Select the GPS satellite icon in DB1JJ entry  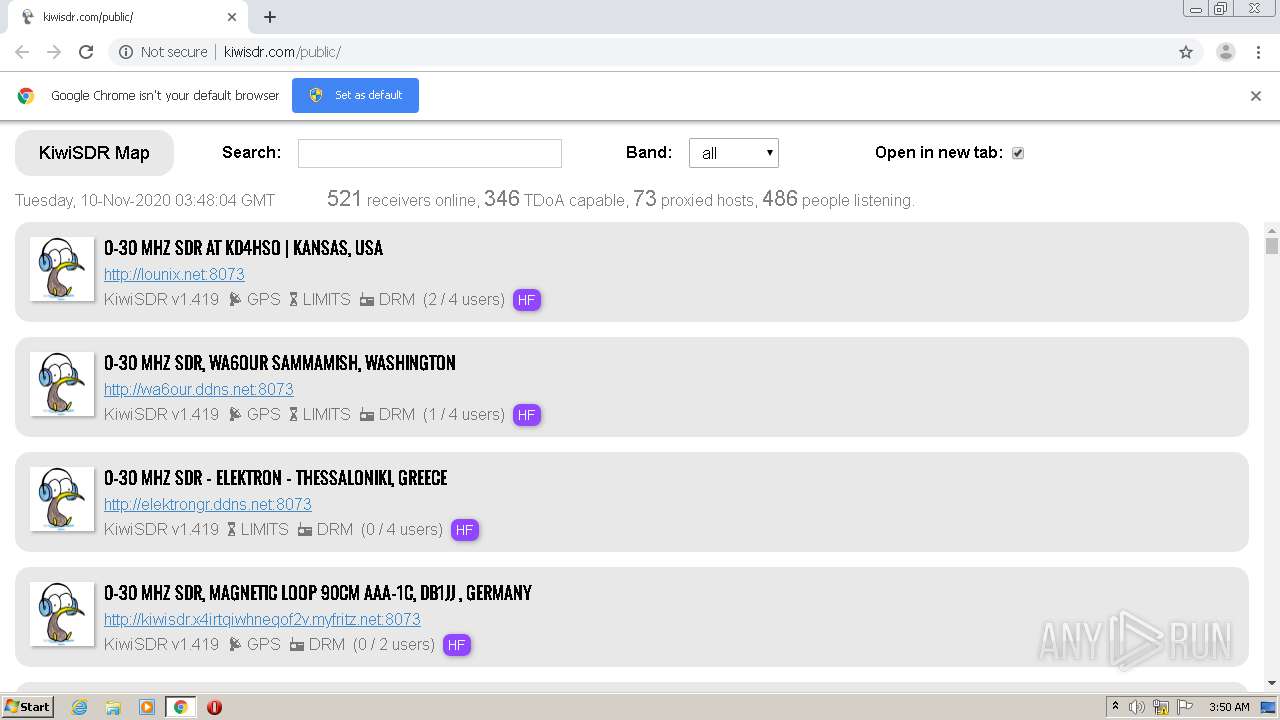click(235, 644)
